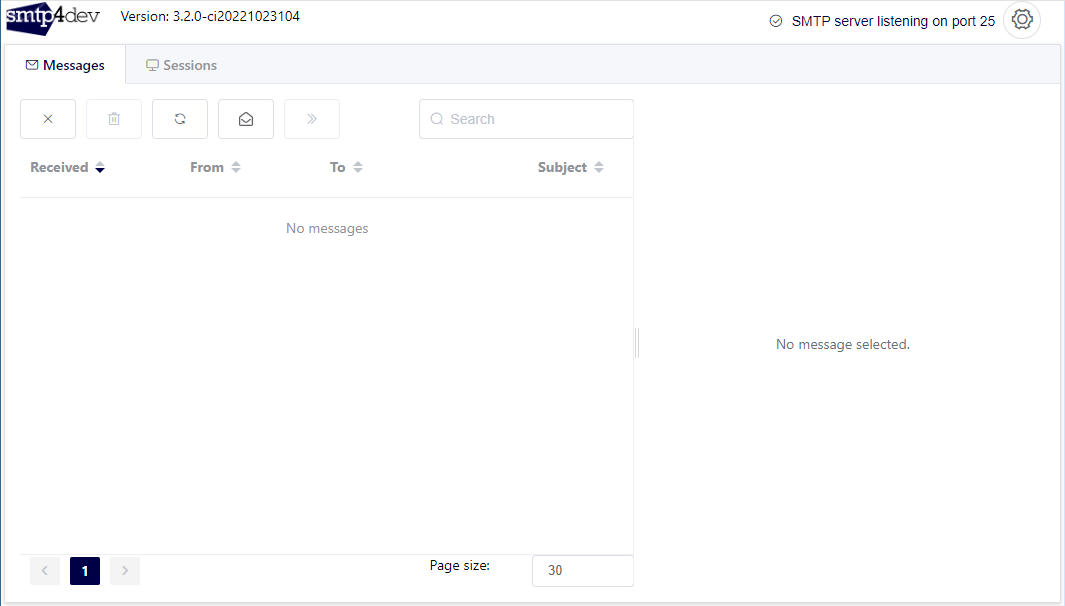The width and height of the screenshot is (1065, 606).
Task: Click the relay message double-arrow icon
Action: (312, 119)
